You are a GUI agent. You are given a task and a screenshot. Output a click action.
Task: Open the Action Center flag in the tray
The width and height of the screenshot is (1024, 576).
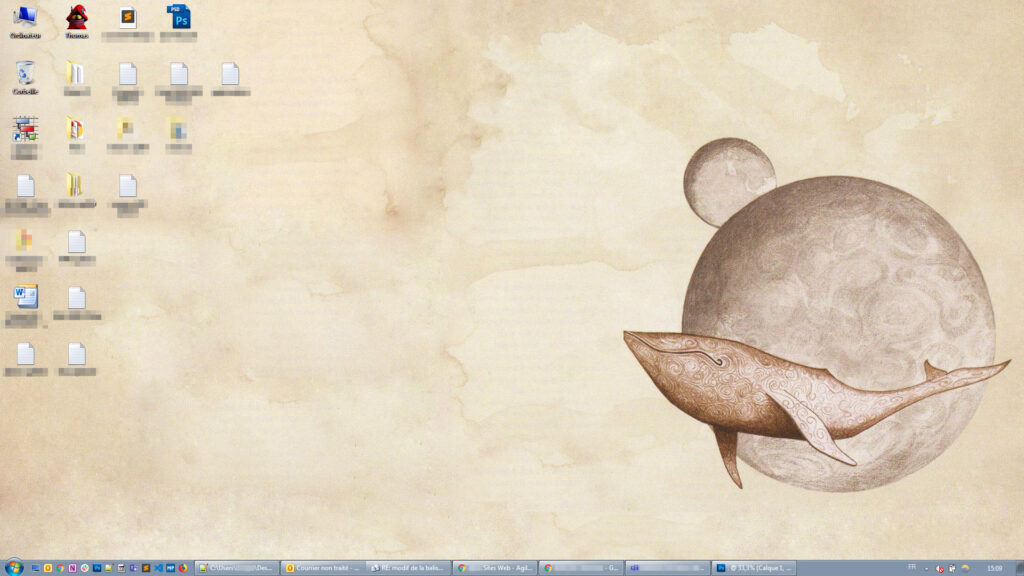[x=952, y=567]
